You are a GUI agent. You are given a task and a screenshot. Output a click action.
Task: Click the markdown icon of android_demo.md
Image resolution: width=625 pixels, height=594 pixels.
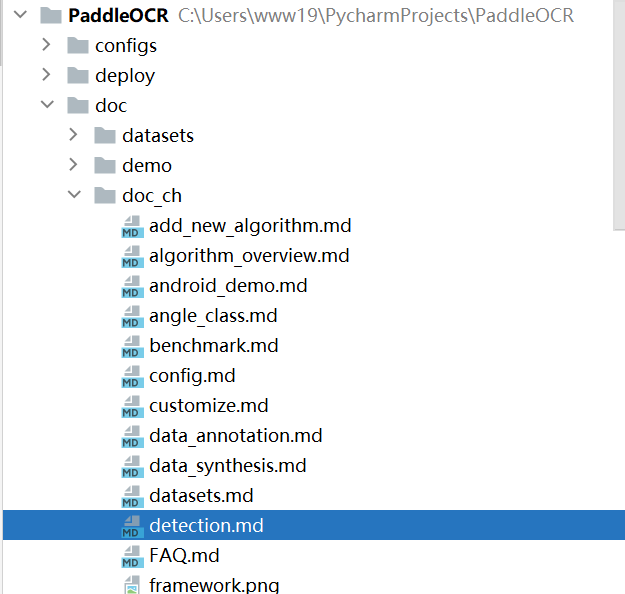[132, 286]
